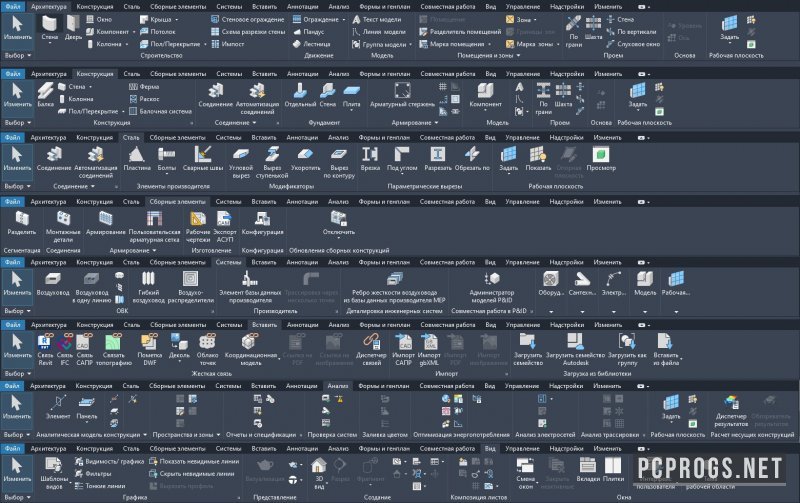Click the Угловой вырез corner cut tool
Screen dimensions: 800x503
tap(241, 163)
